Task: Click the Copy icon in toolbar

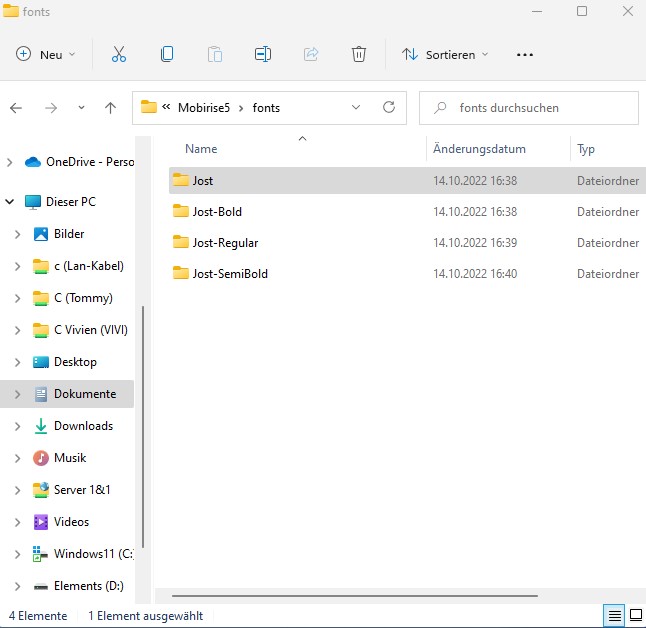Action: (x=167, y=55)
